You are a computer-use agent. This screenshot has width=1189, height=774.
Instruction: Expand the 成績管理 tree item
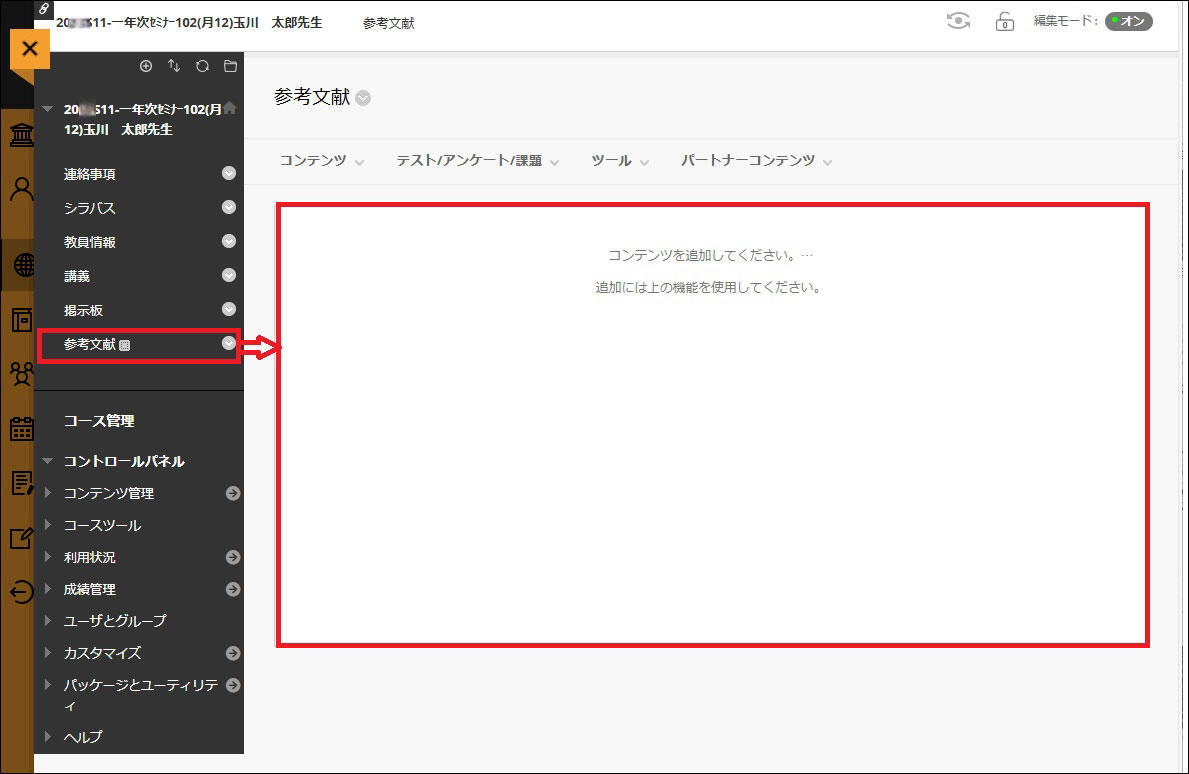point(48,588)
